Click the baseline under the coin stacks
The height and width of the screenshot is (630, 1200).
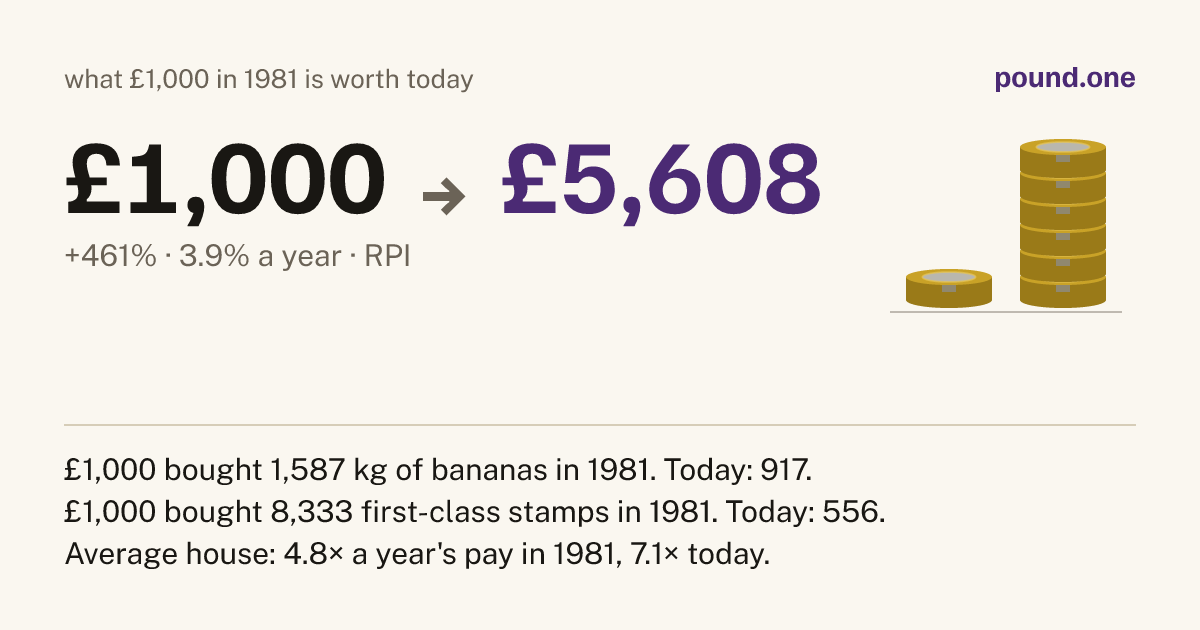[1006, 312]
